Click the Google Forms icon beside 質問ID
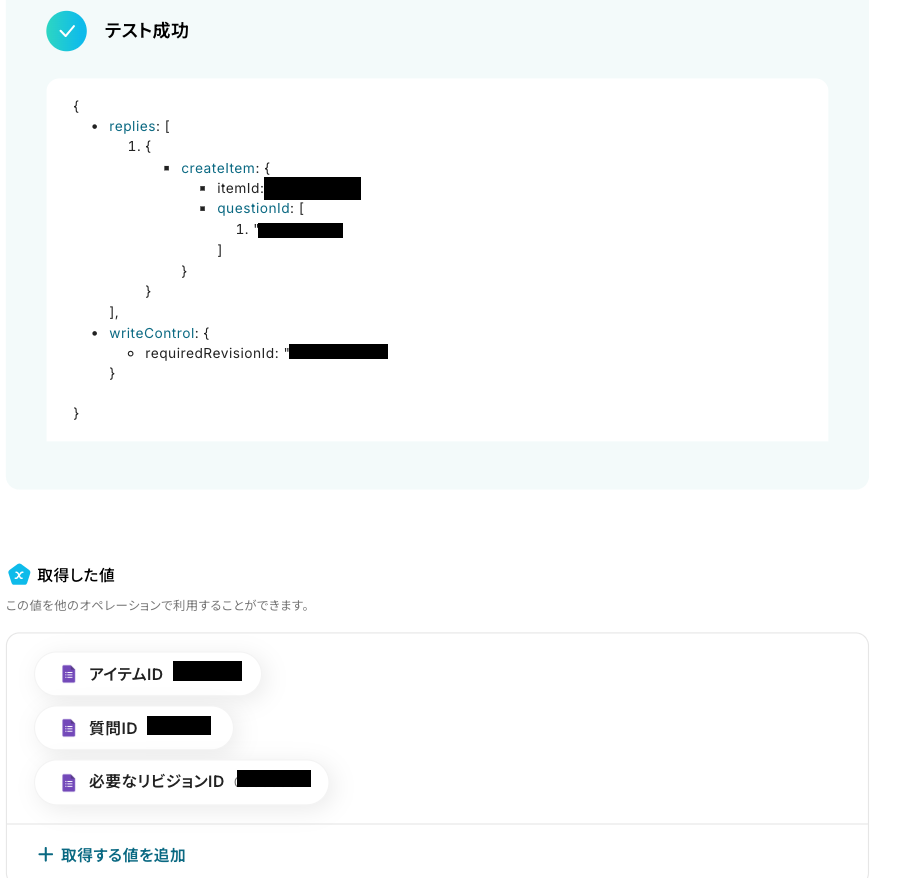This screenshot has height=878, width=906. click(68, 728)
